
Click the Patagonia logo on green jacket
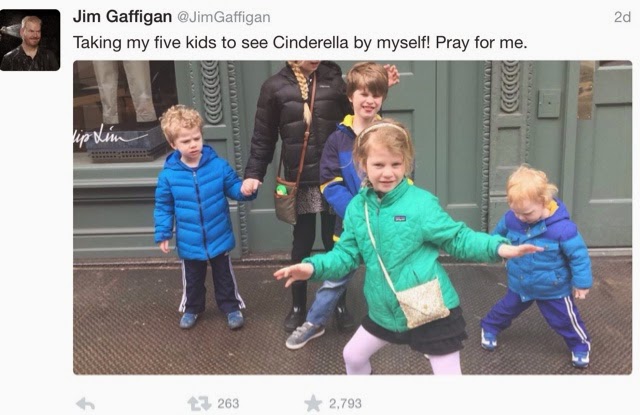(400, 219)
